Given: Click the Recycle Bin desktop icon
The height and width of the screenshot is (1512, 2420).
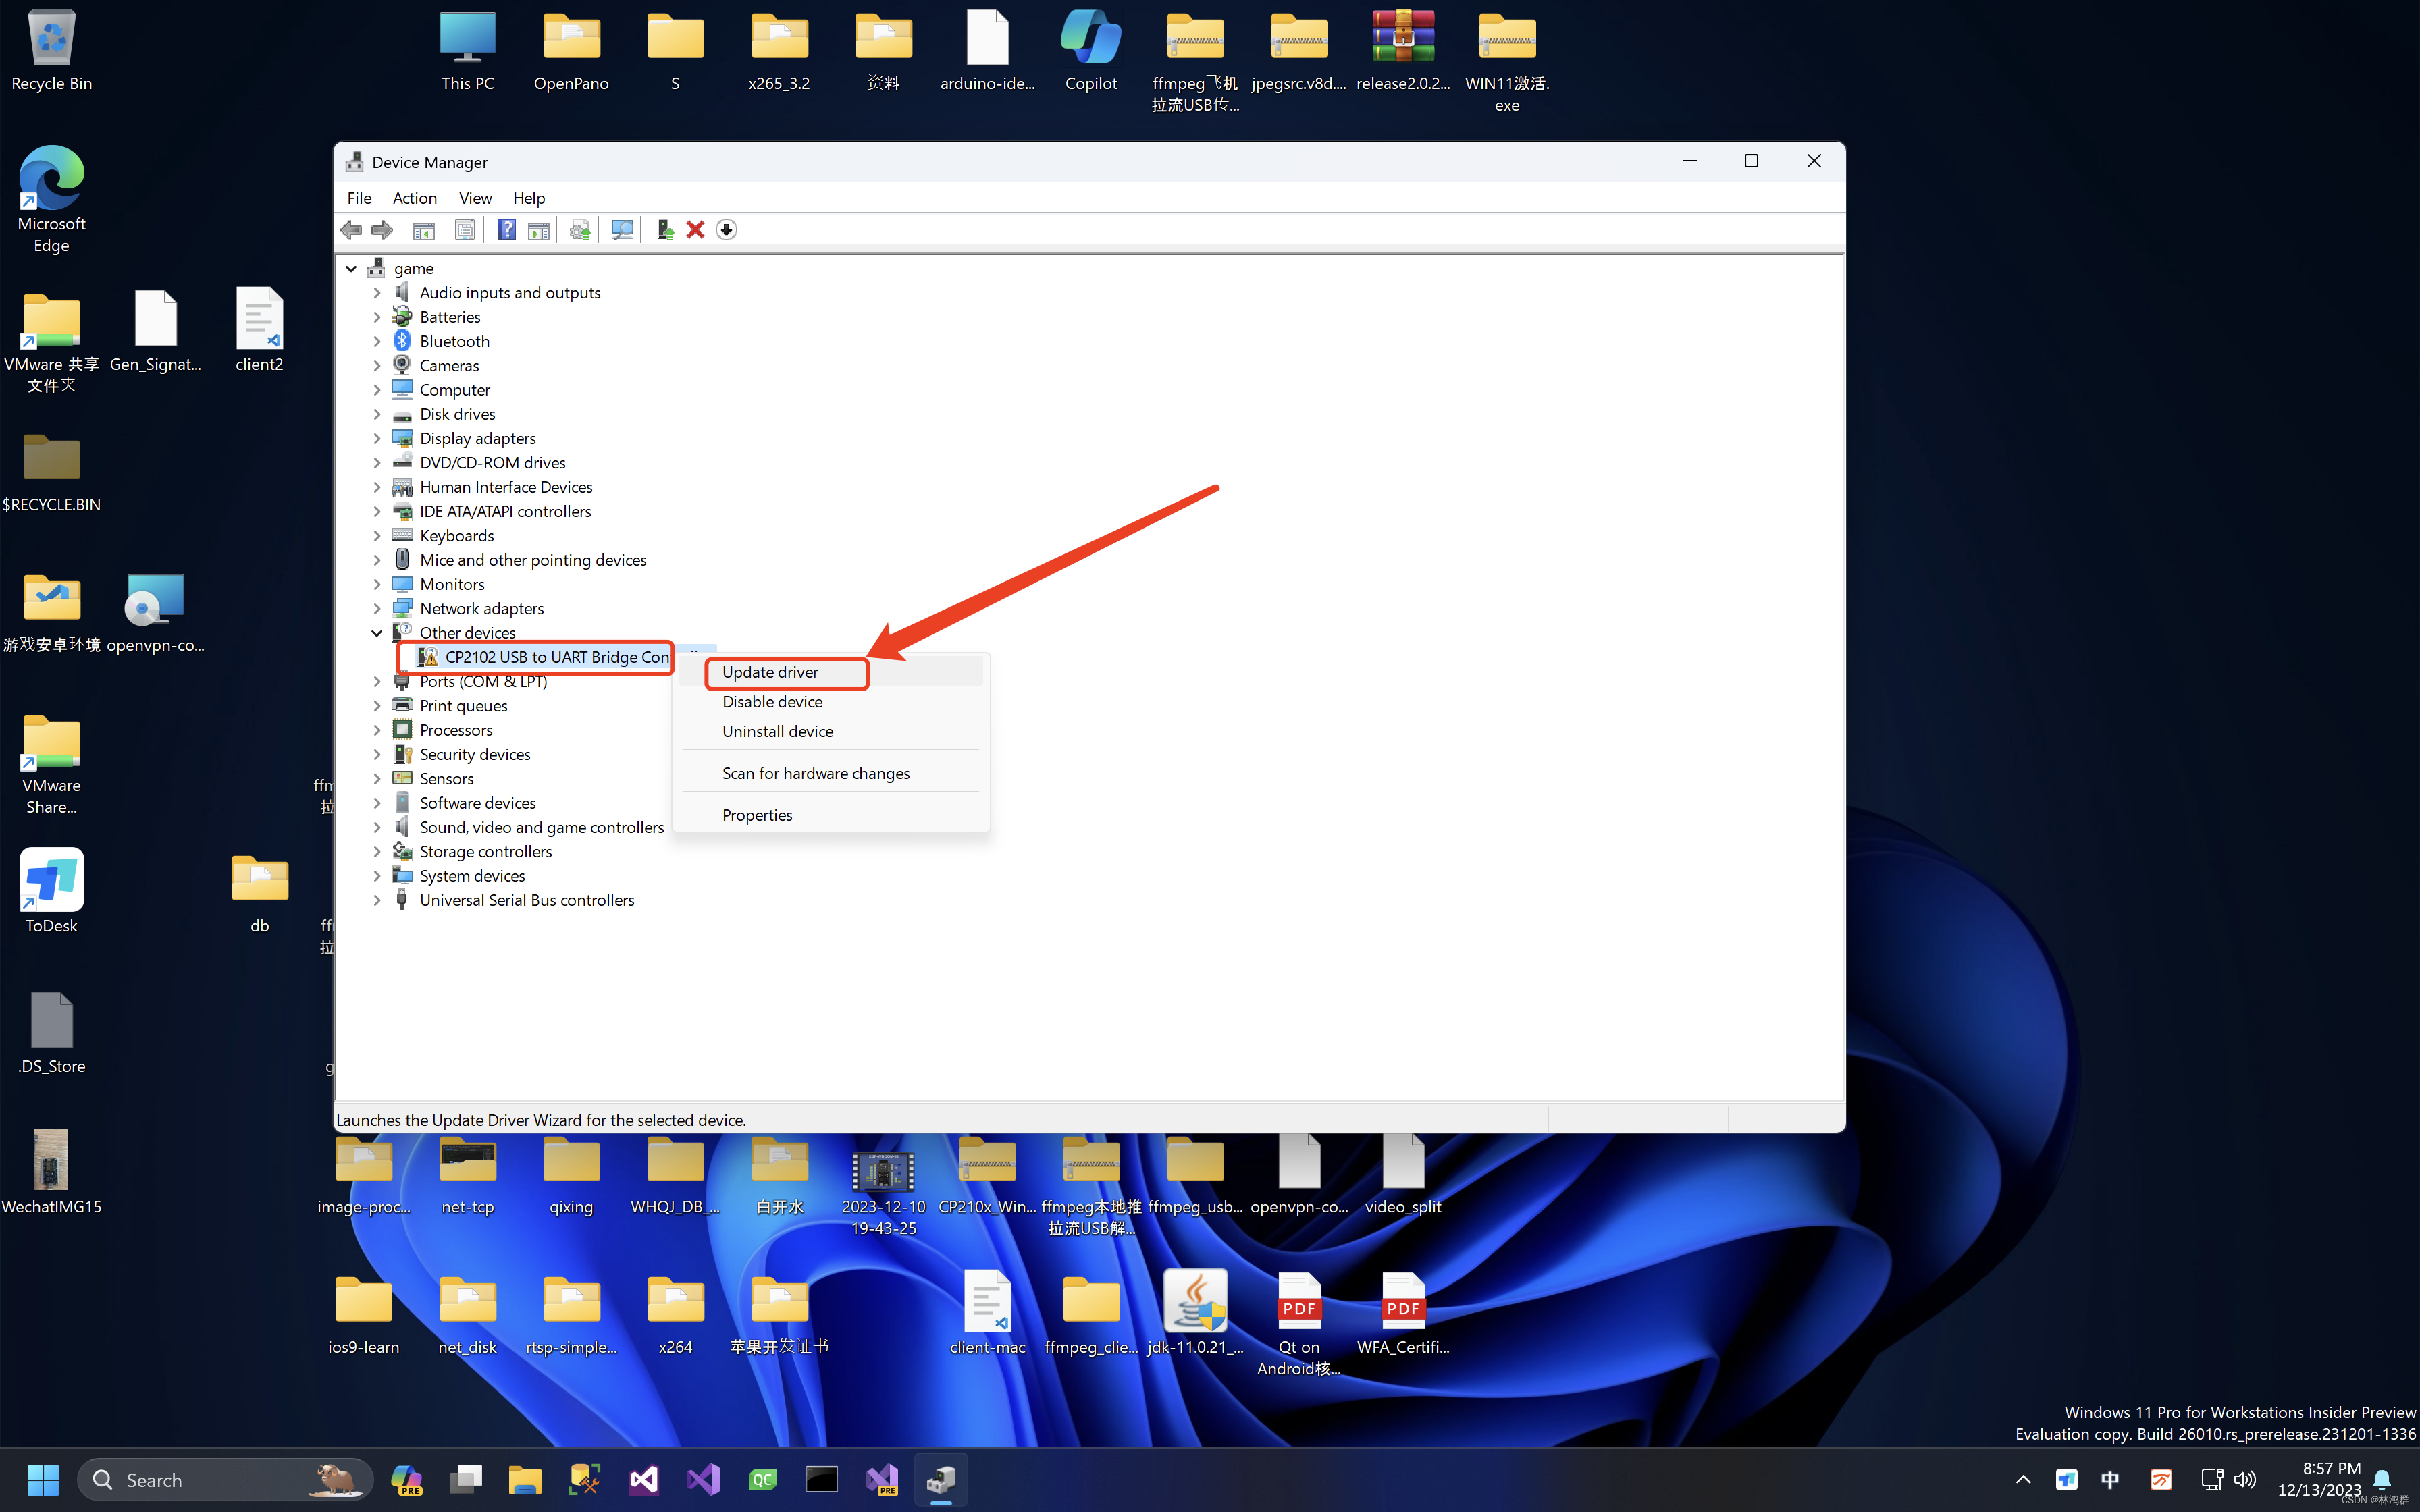Looking at the screenshot, I should tap(51, 50).
